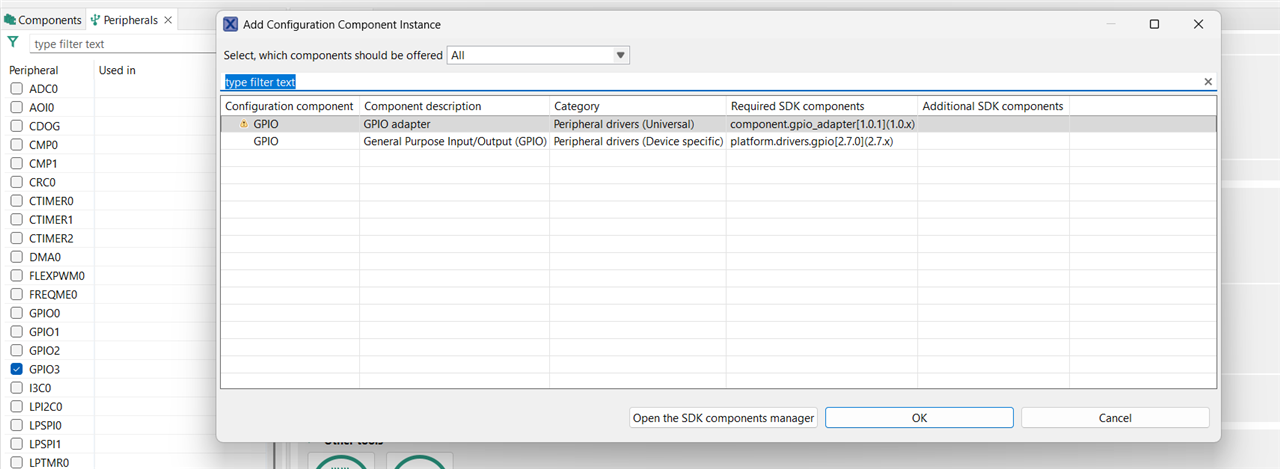
Task: Click the app icon in the dialog title bar
Action: click(x=230, y=24)
